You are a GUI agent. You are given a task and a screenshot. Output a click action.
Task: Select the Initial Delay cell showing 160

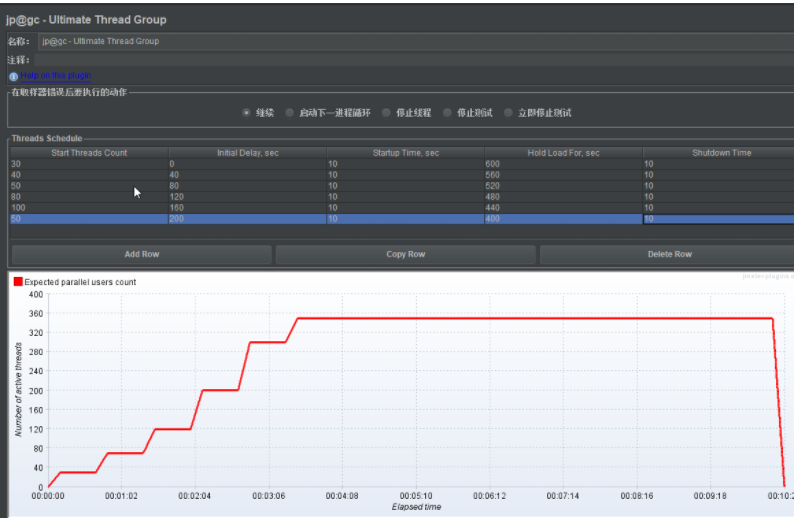(x=248, y=208)
